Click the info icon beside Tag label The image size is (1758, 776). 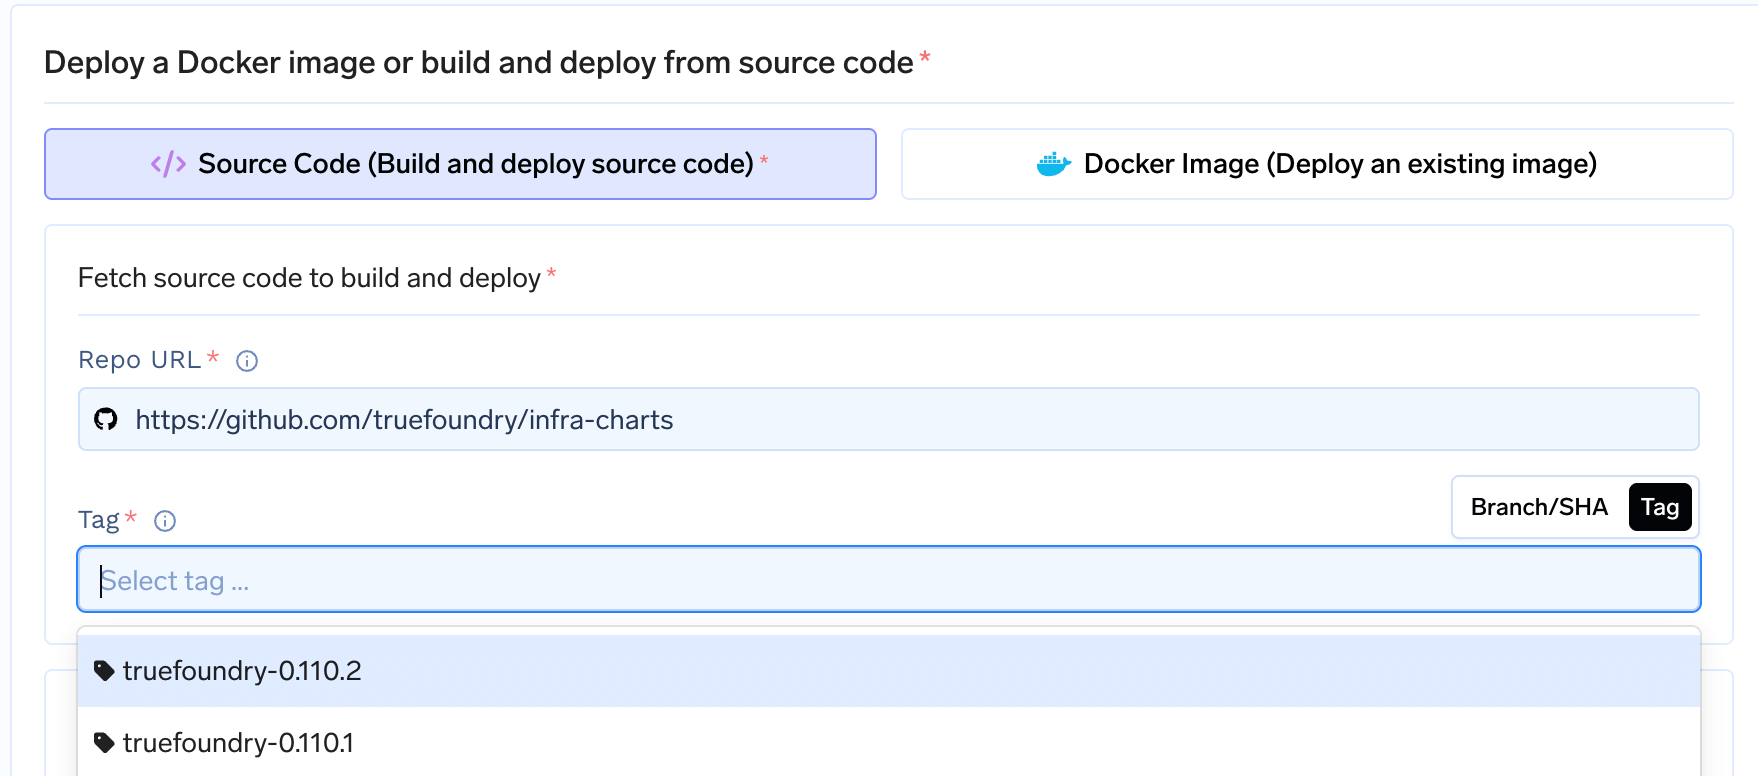[165, 521]
